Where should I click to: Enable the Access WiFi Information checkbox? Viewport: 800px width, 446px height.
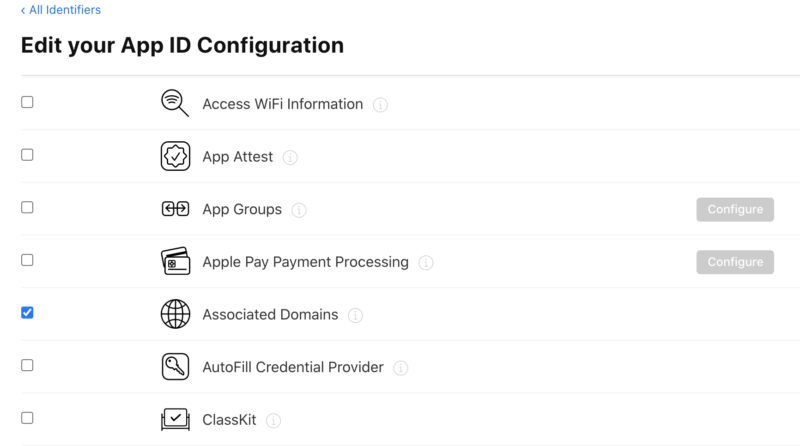(27, 102)
